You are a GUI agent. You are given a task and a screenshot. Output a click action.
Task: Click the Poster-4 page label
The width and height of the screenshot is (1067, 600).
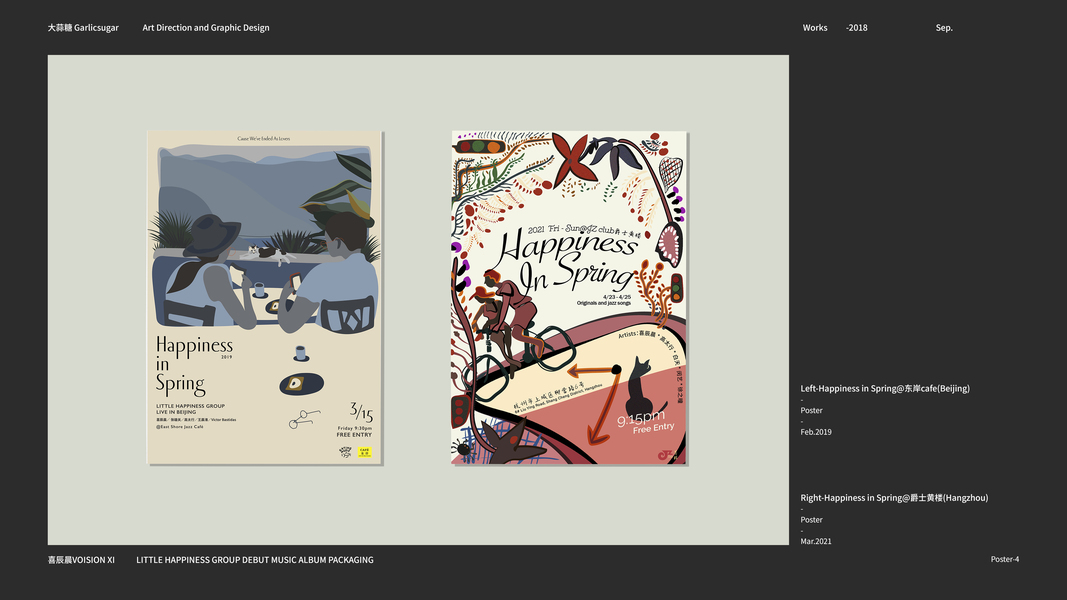point(1004,559)
